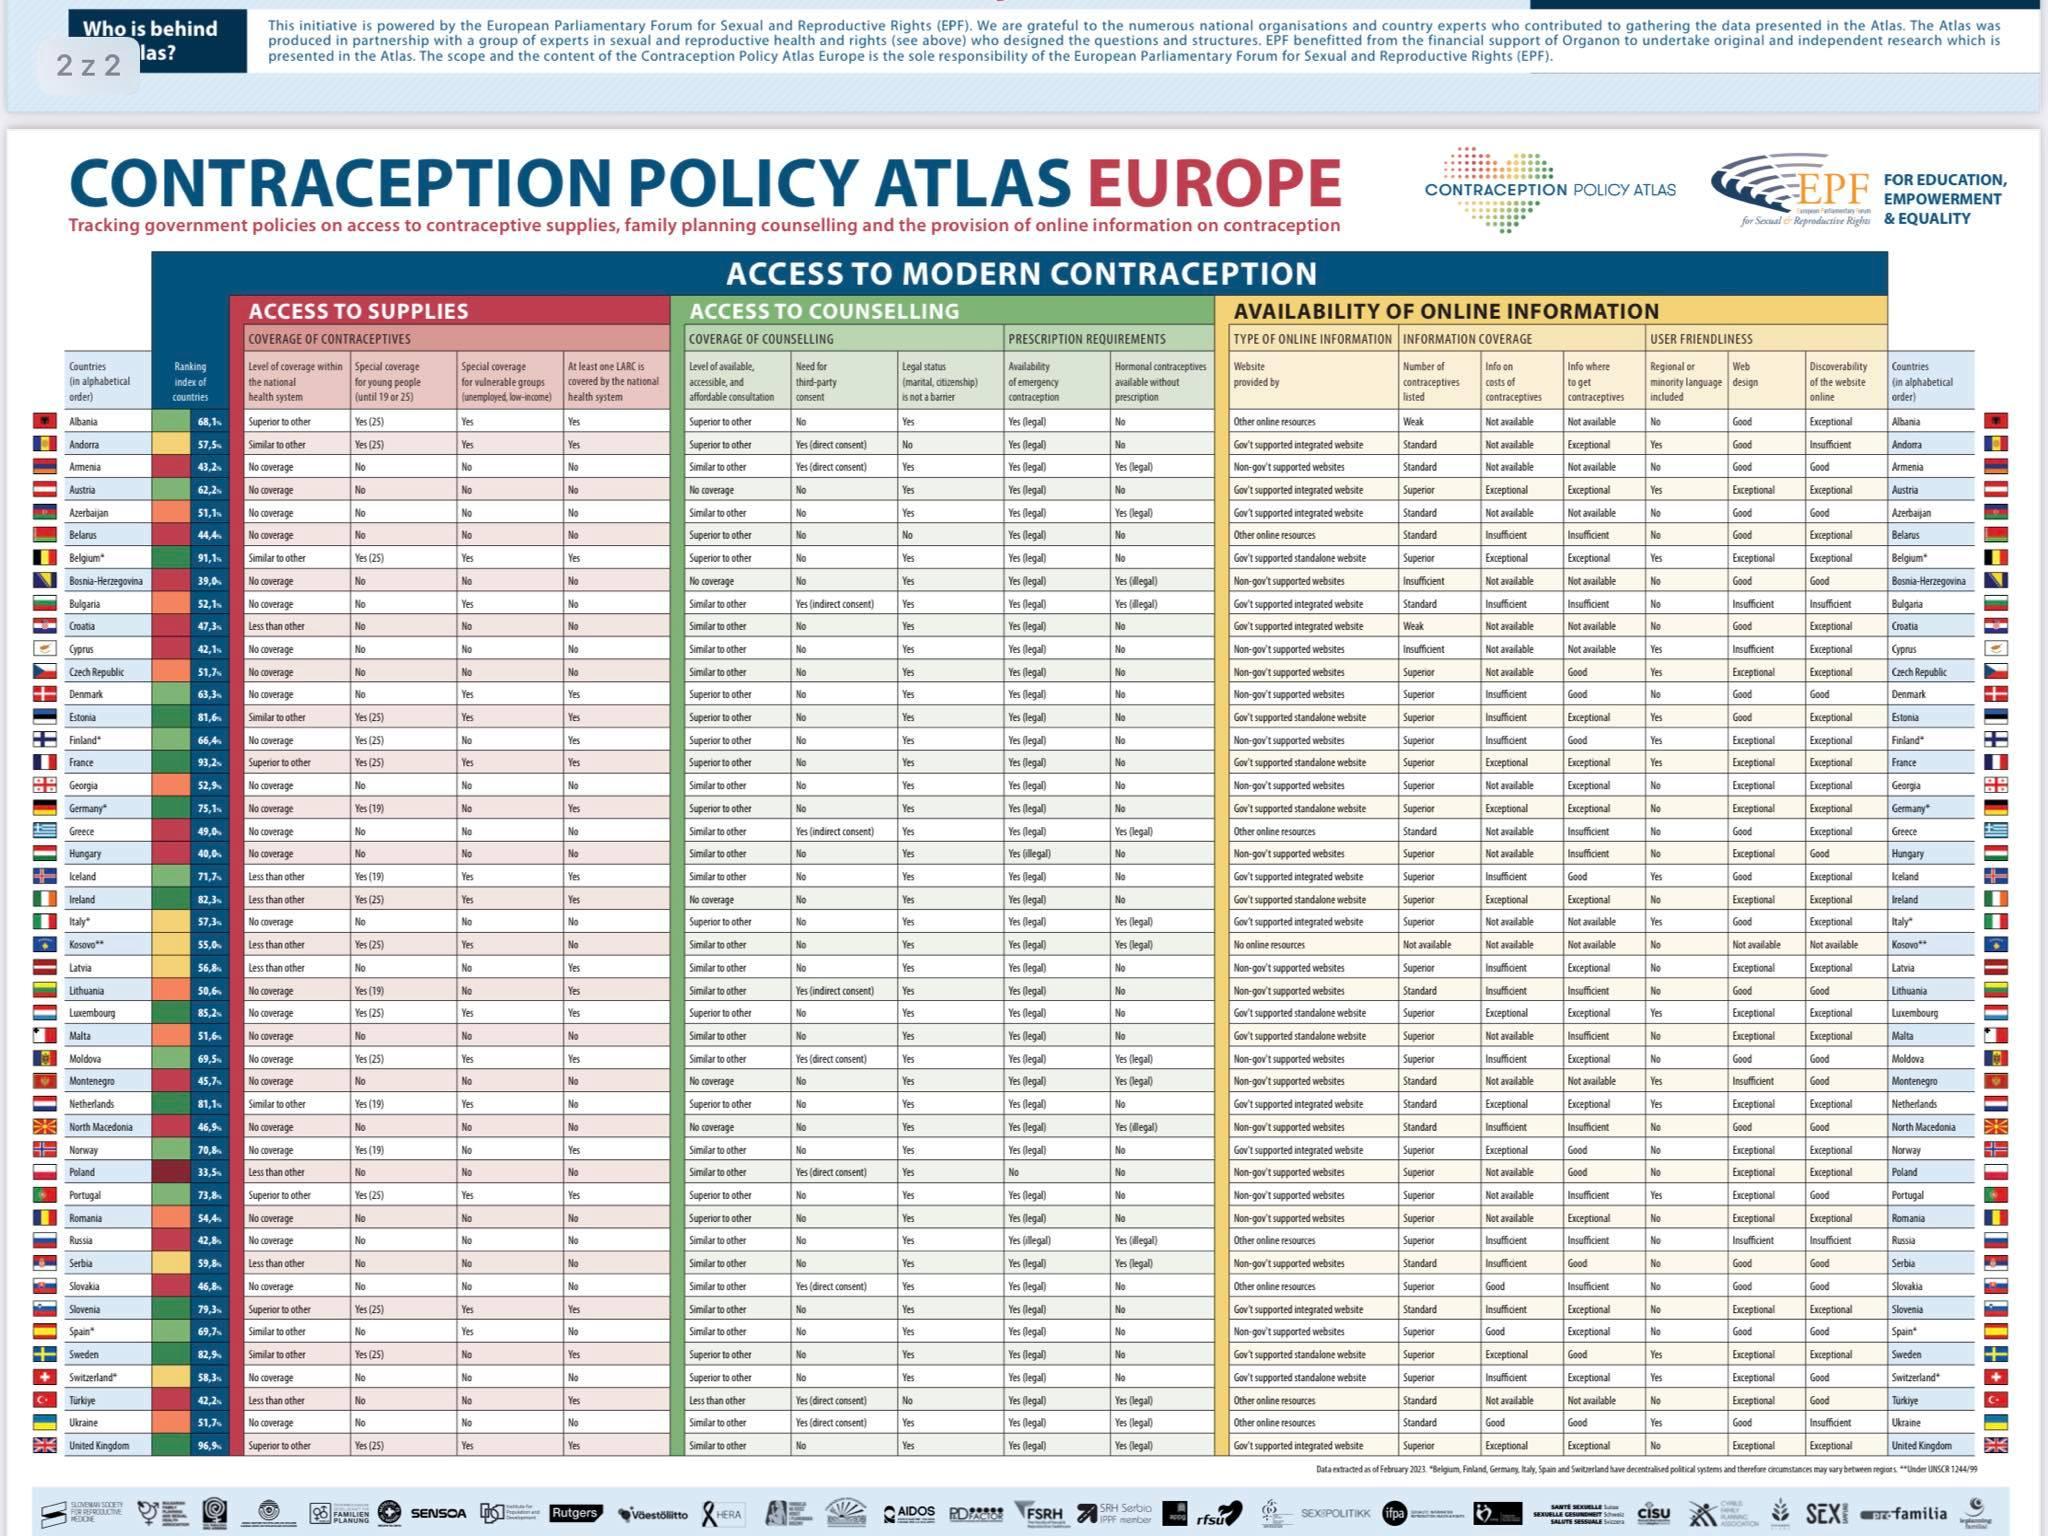Image resolution: width=2048 pixels, height=1536 pixels.
Task: Click the Belgium flag left of the country name
Action: (x=44, y=558)
